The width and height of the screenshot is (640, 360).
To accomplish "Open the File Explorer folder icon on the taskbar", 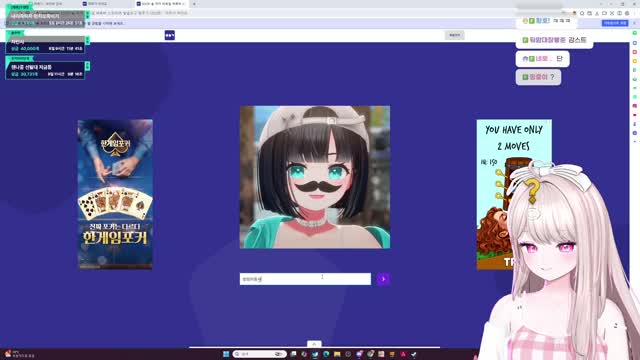I will point(337,354).
